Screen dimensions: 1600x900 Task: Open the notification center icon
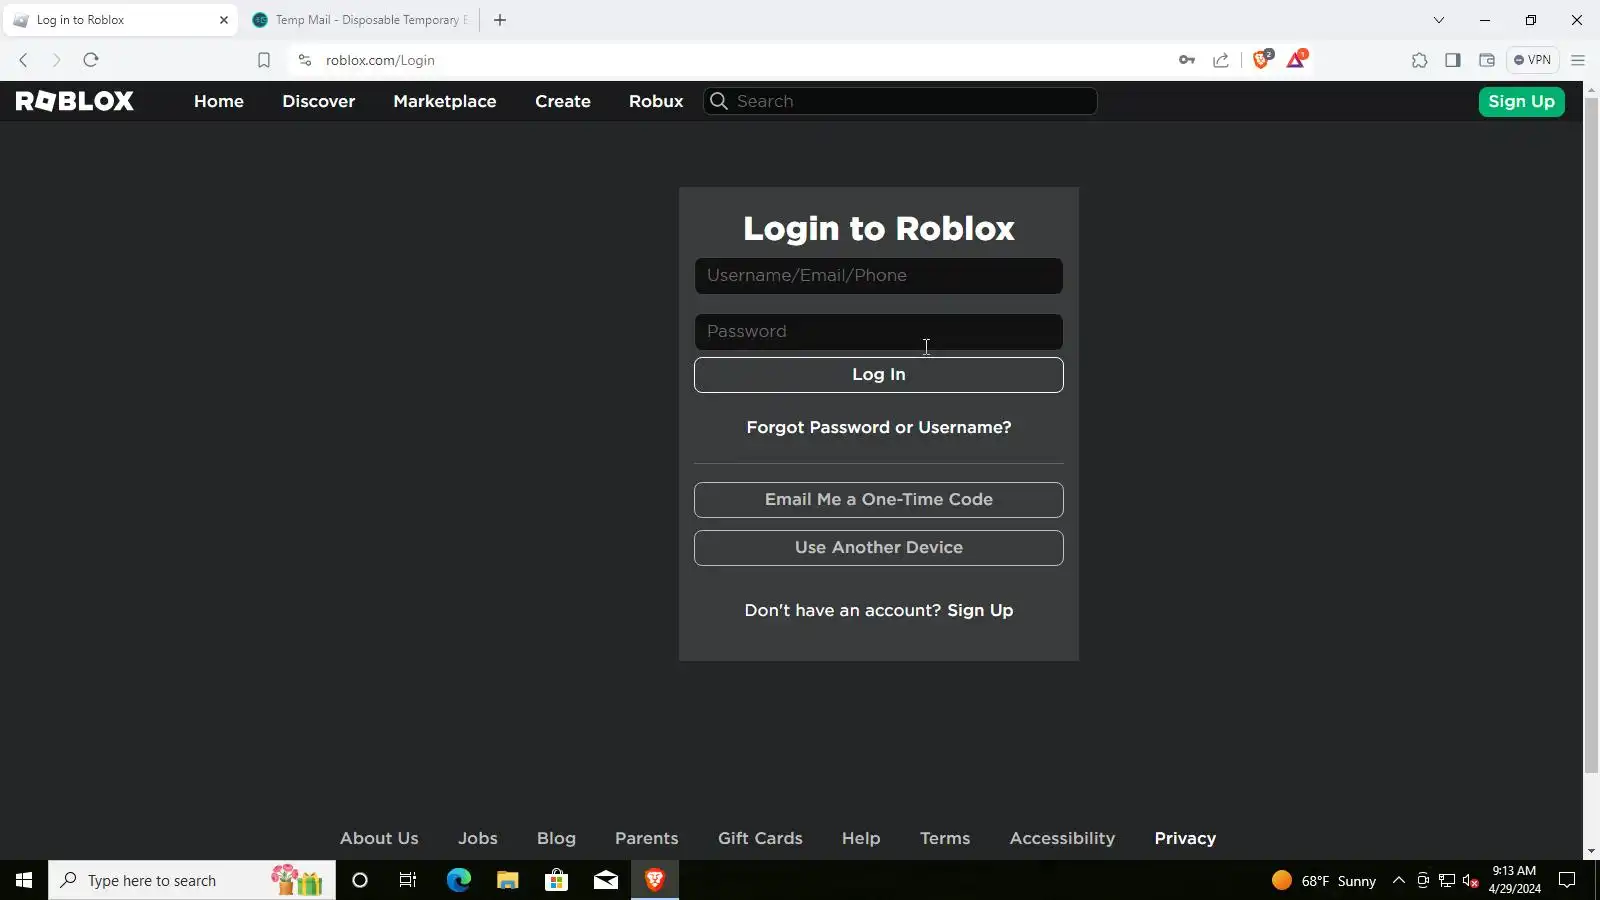coord(1567,880)
